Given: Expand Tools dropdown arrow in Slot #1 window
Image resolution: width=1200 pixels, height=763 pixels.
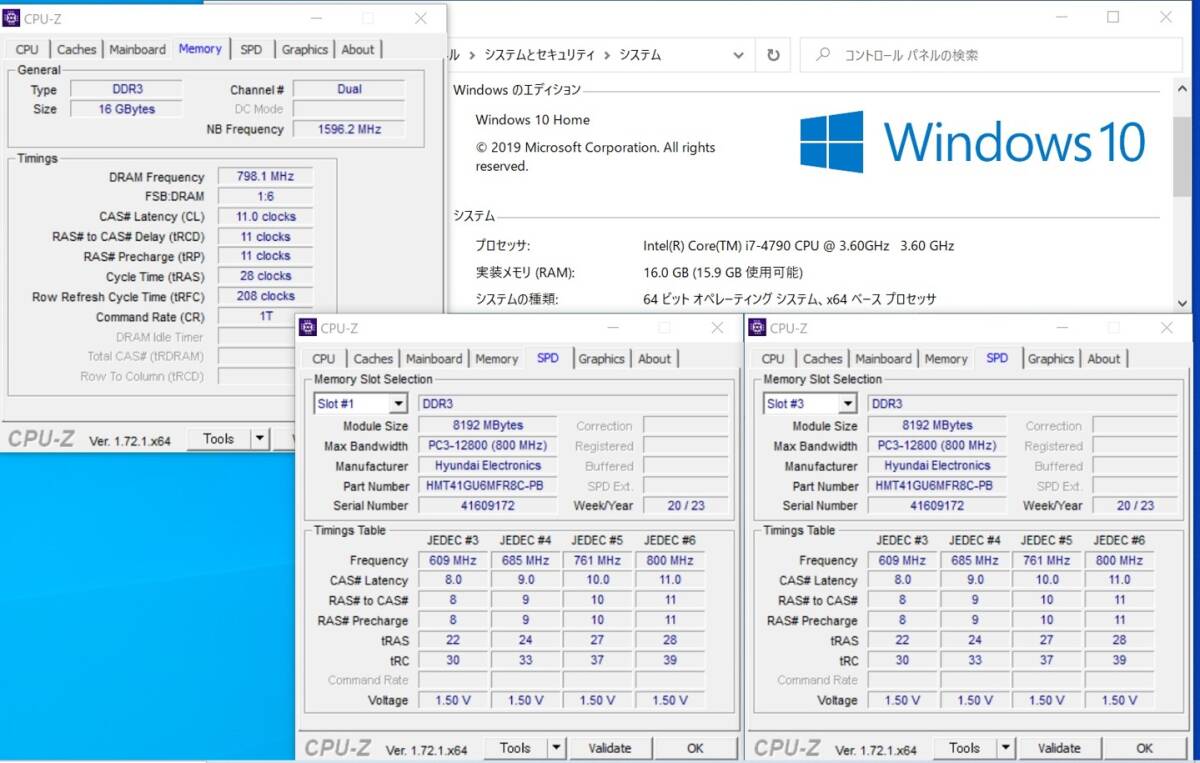Looking at the screenshot, I should [556, 747].
